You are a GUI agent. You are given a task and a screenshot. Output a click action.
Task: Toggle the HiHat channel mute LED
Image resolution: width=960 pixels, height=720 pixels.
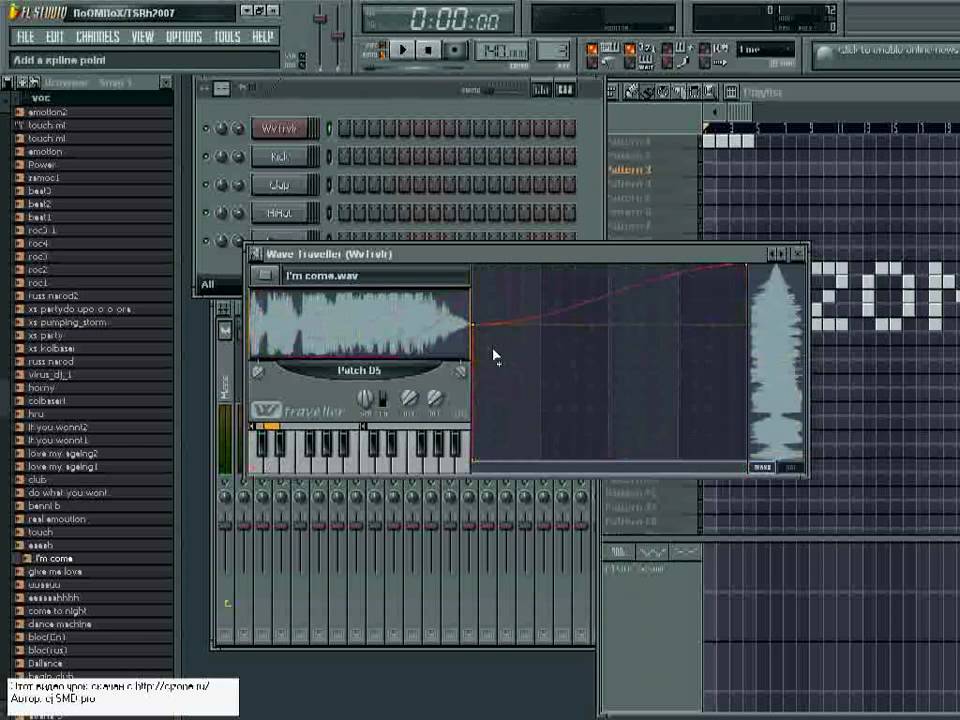pos(206,213)
